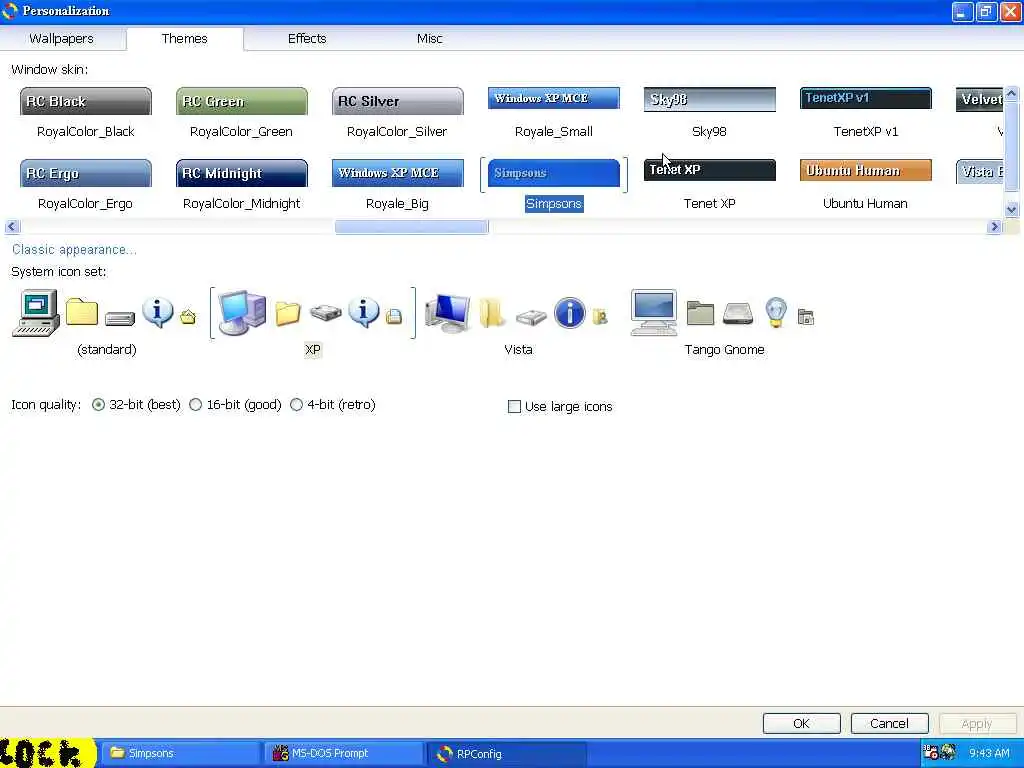Select 4-bit (retro) icon quality

[296, 405]
